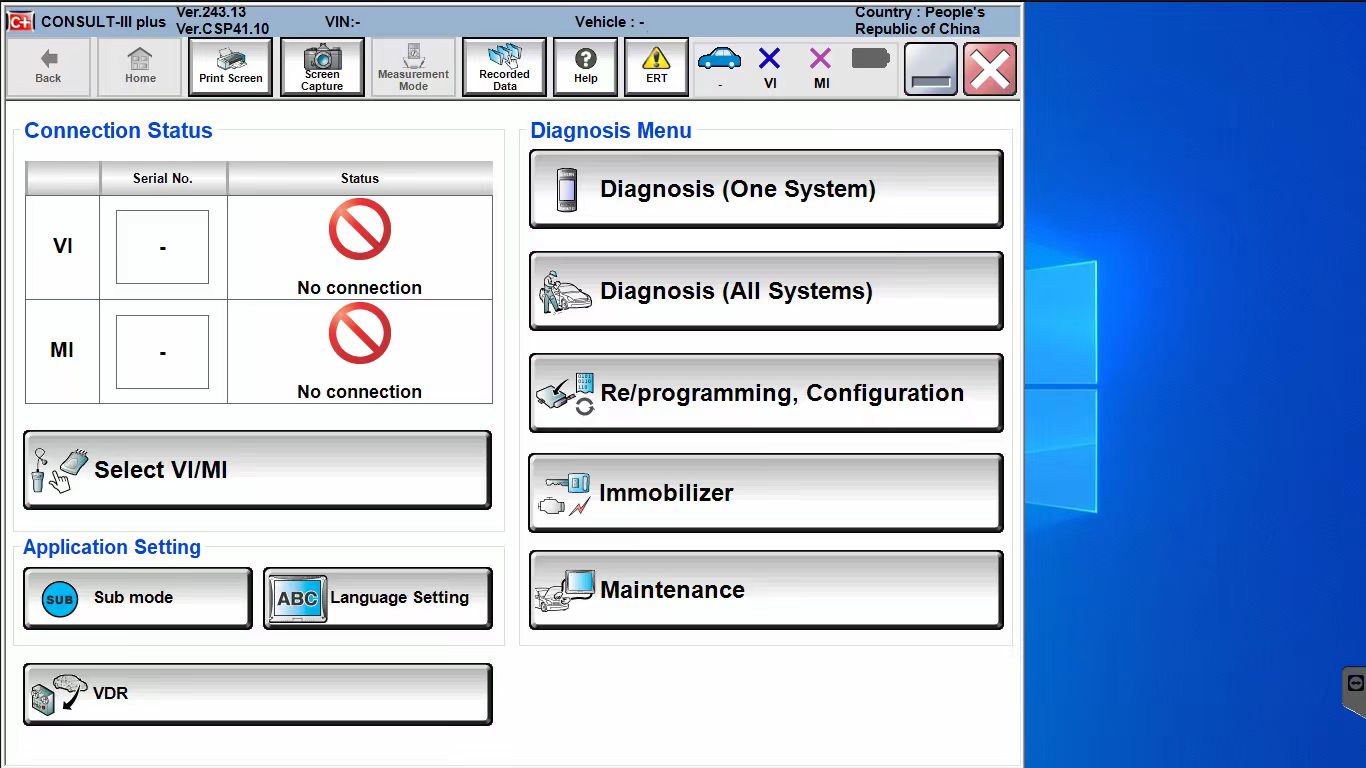
Task: Close the CONSULT-III plus application
Action: click(990, 69)
